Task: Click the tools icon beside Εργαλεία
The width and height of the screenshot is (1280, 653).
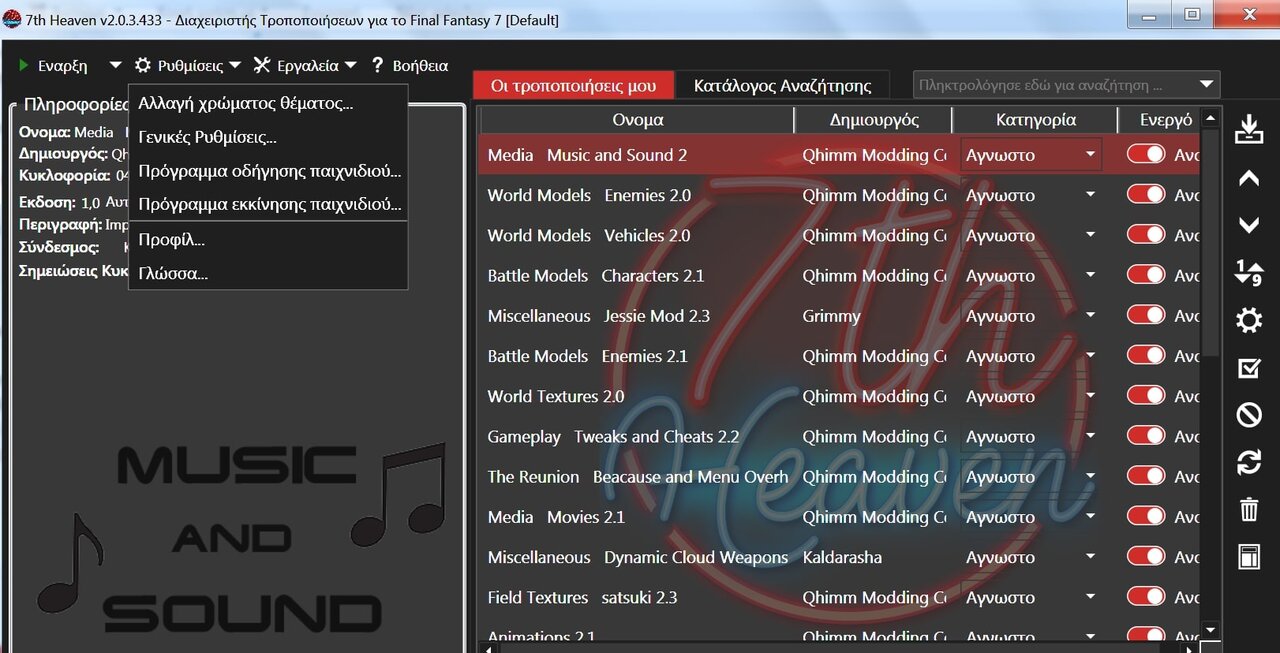Action: 262,65
